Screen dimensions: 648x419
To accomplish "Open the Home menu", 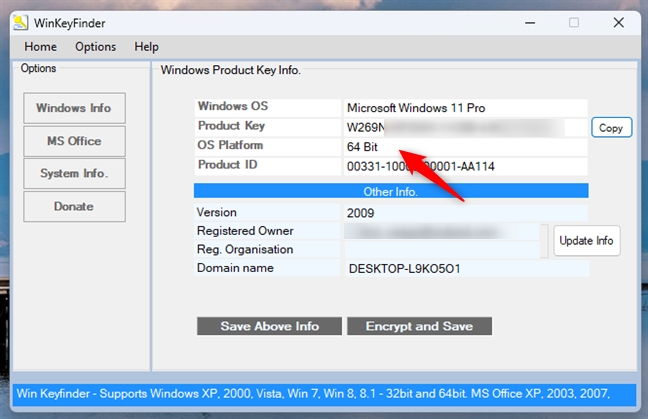I will click(40, 47).
